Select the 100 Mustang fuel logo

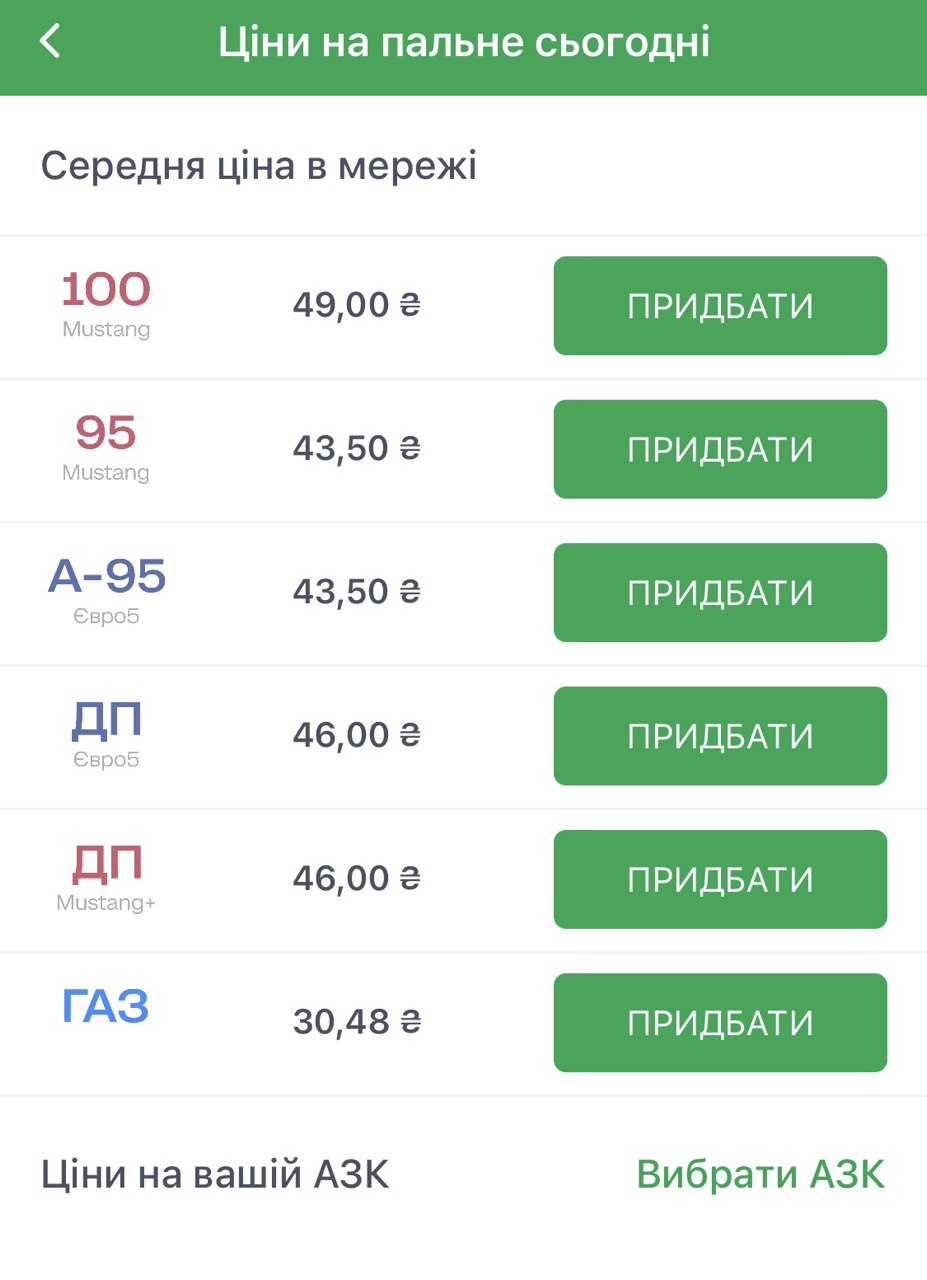coord(106,303)
